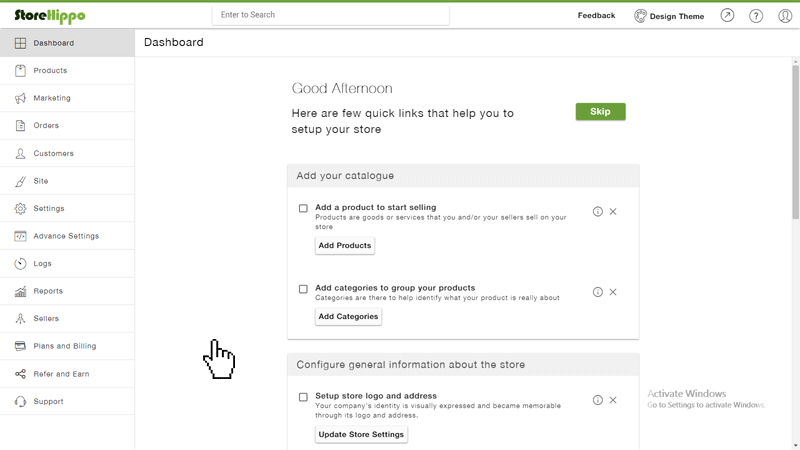The image size is (800, 450).
Task: Click info icon for Setup store logo
Action: point(597,400)
